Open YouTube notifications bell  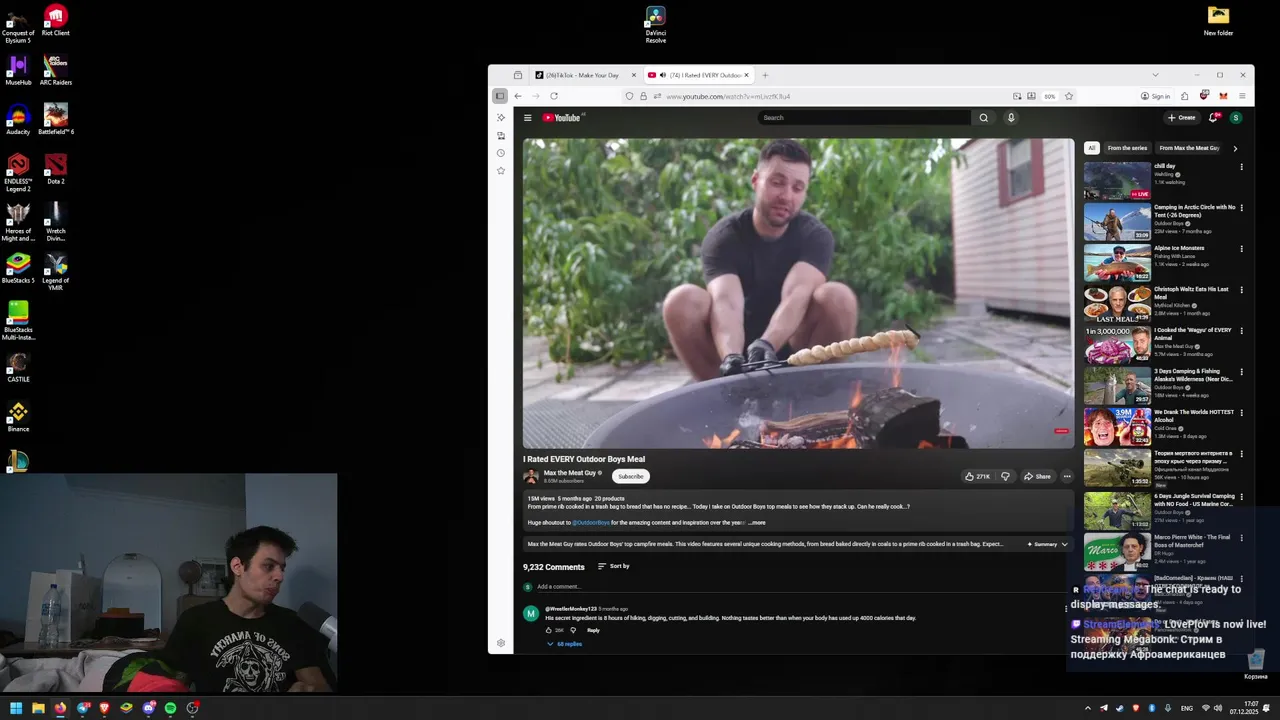point(1214,118)
